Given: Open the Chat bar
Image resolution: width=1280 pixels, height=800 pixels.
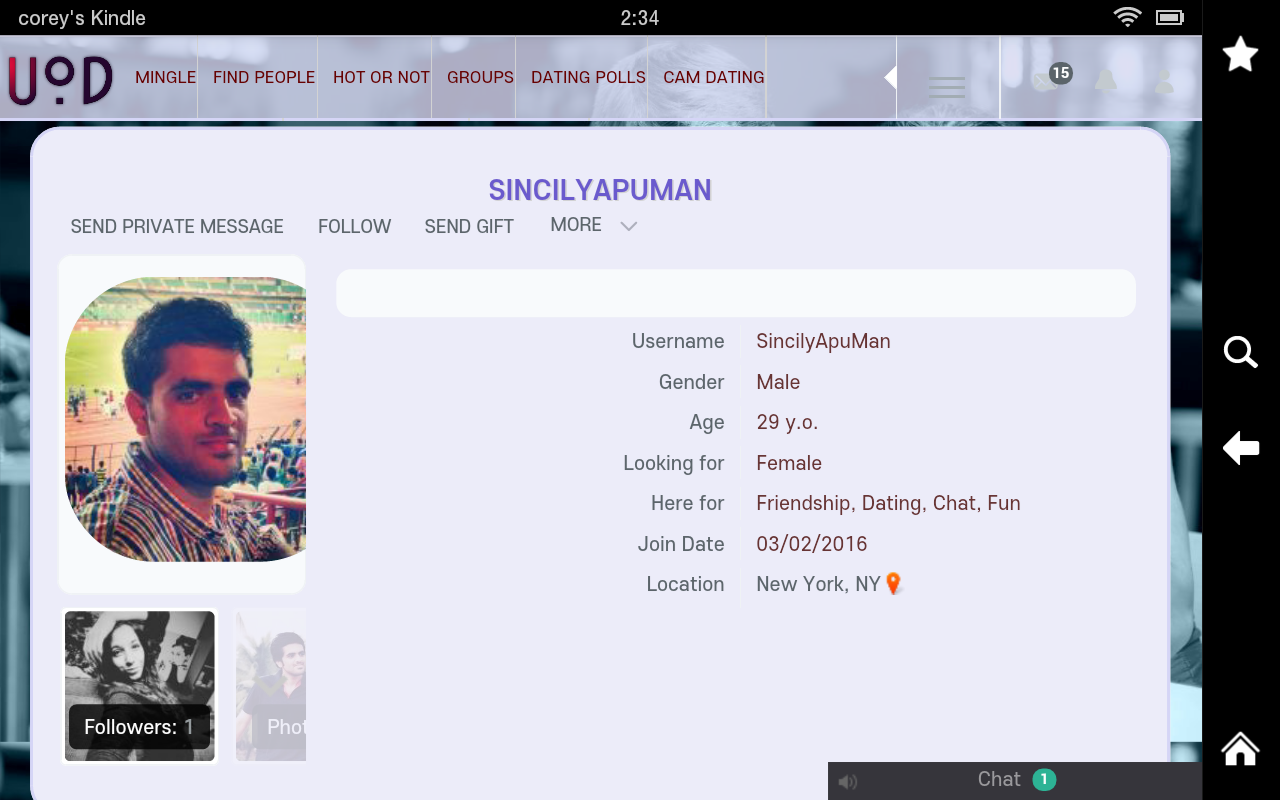Looking at the screenshot, I should coord(1015,781).
